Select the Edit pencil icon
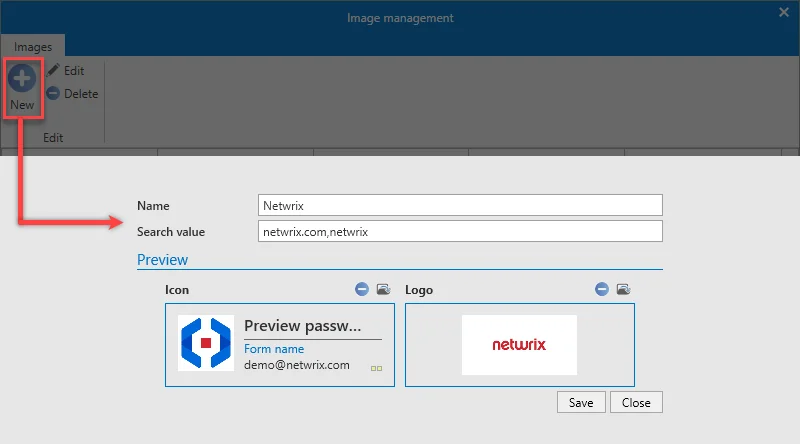Screen dimensions: 800x444 point(53,70)
